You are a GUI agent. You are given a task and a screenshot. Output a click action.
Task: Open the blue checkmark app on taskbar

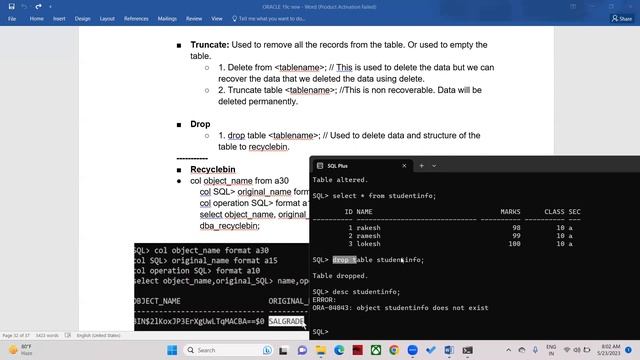tap(431, 350)
